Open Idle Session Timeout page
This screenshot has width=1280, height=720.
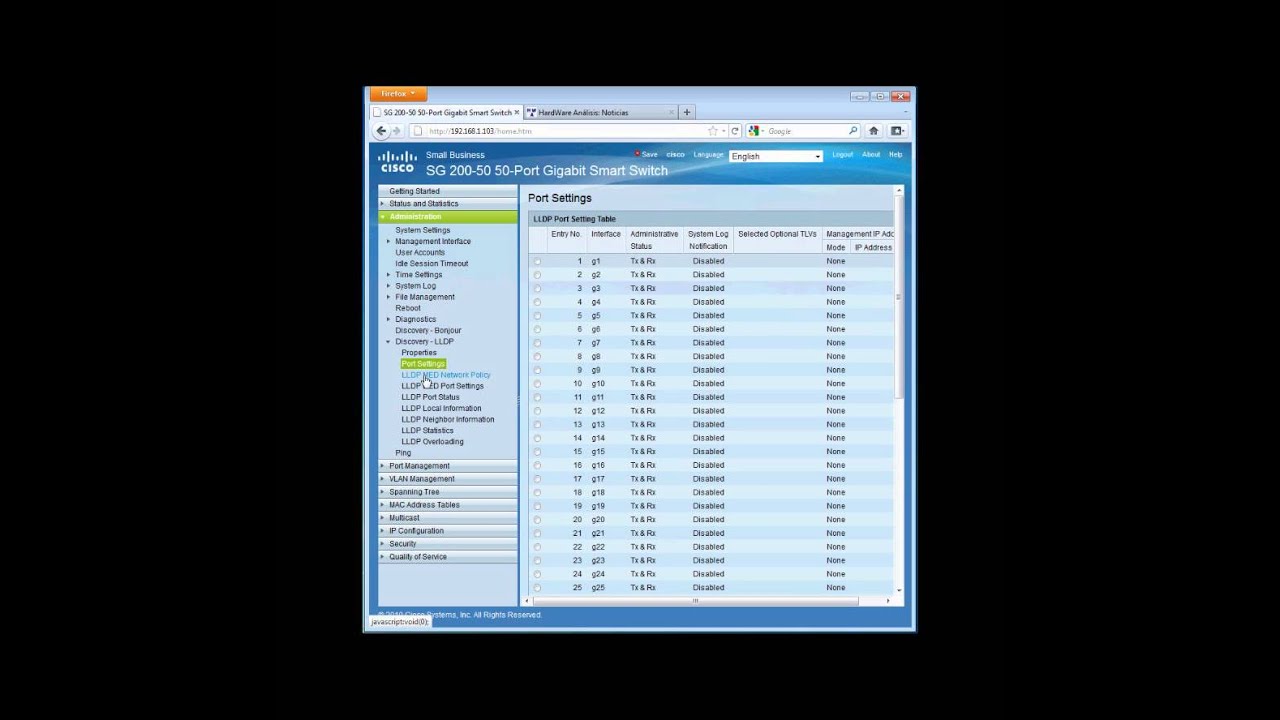[431, 264]
